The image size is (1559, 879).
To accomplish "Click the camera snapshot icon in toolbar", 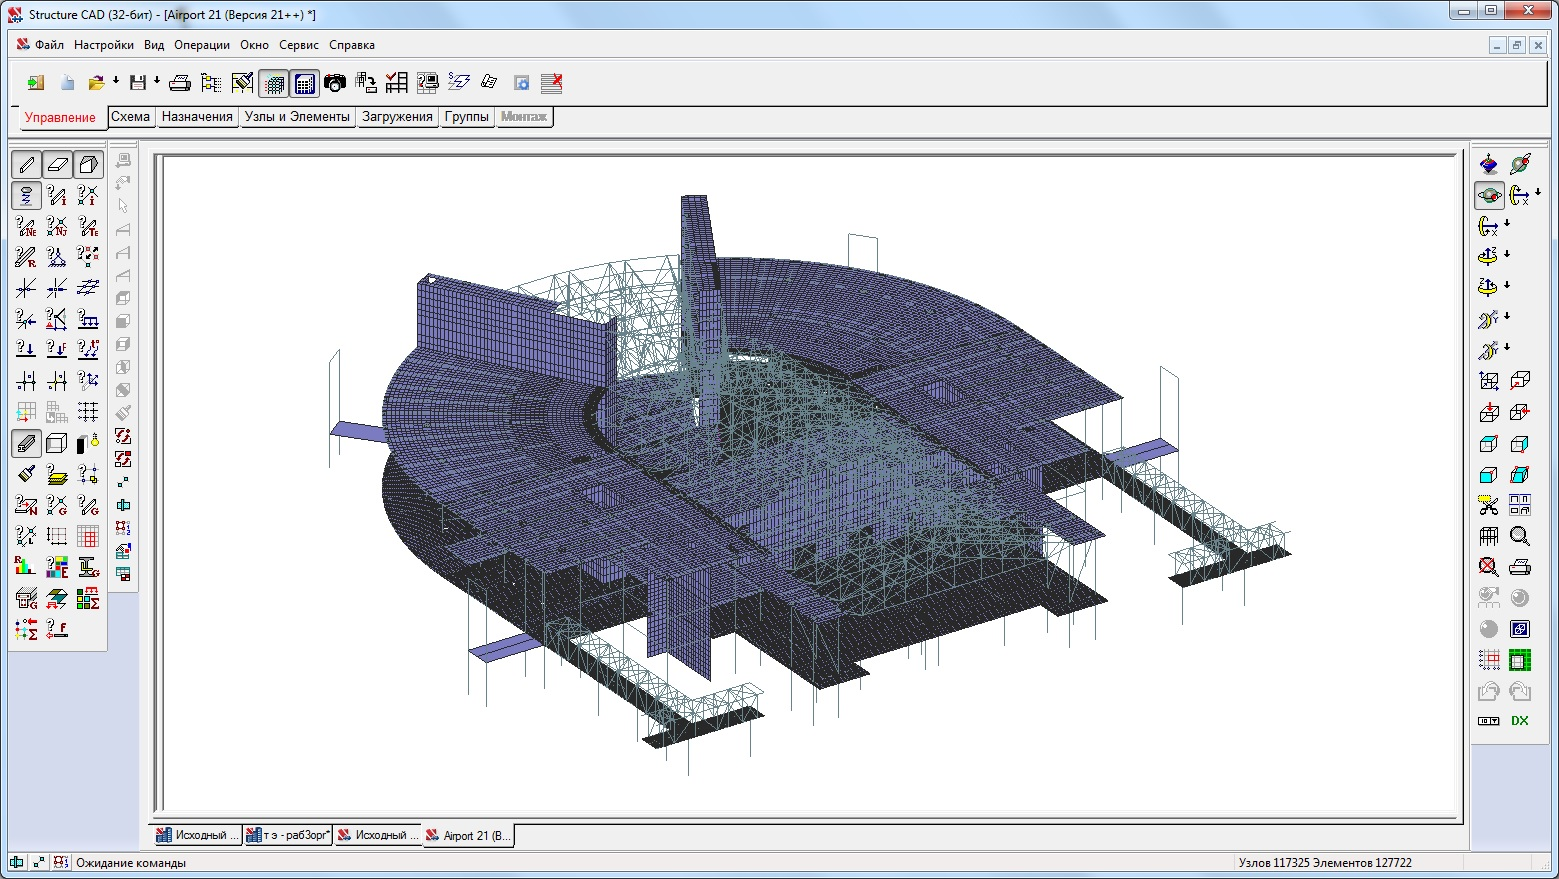I will click(x=335, y=83).
